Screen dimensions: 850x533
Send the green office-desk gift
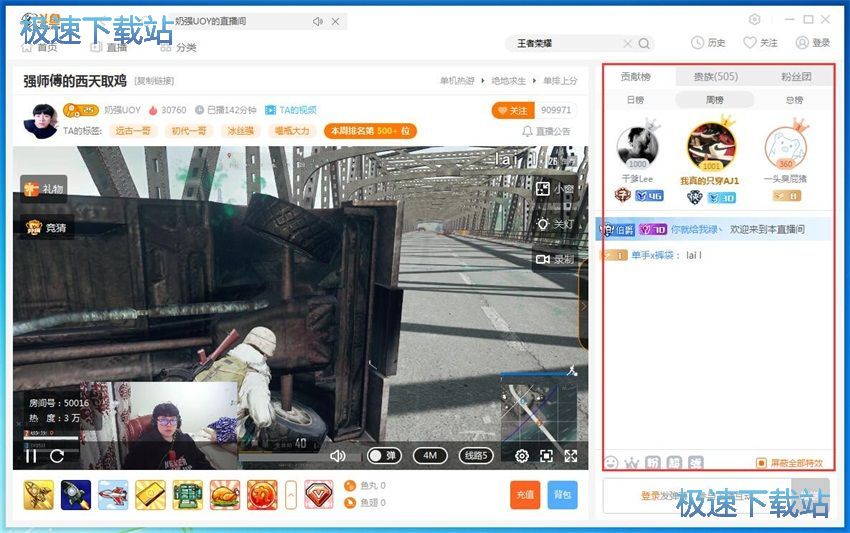[x=188, y=495]
